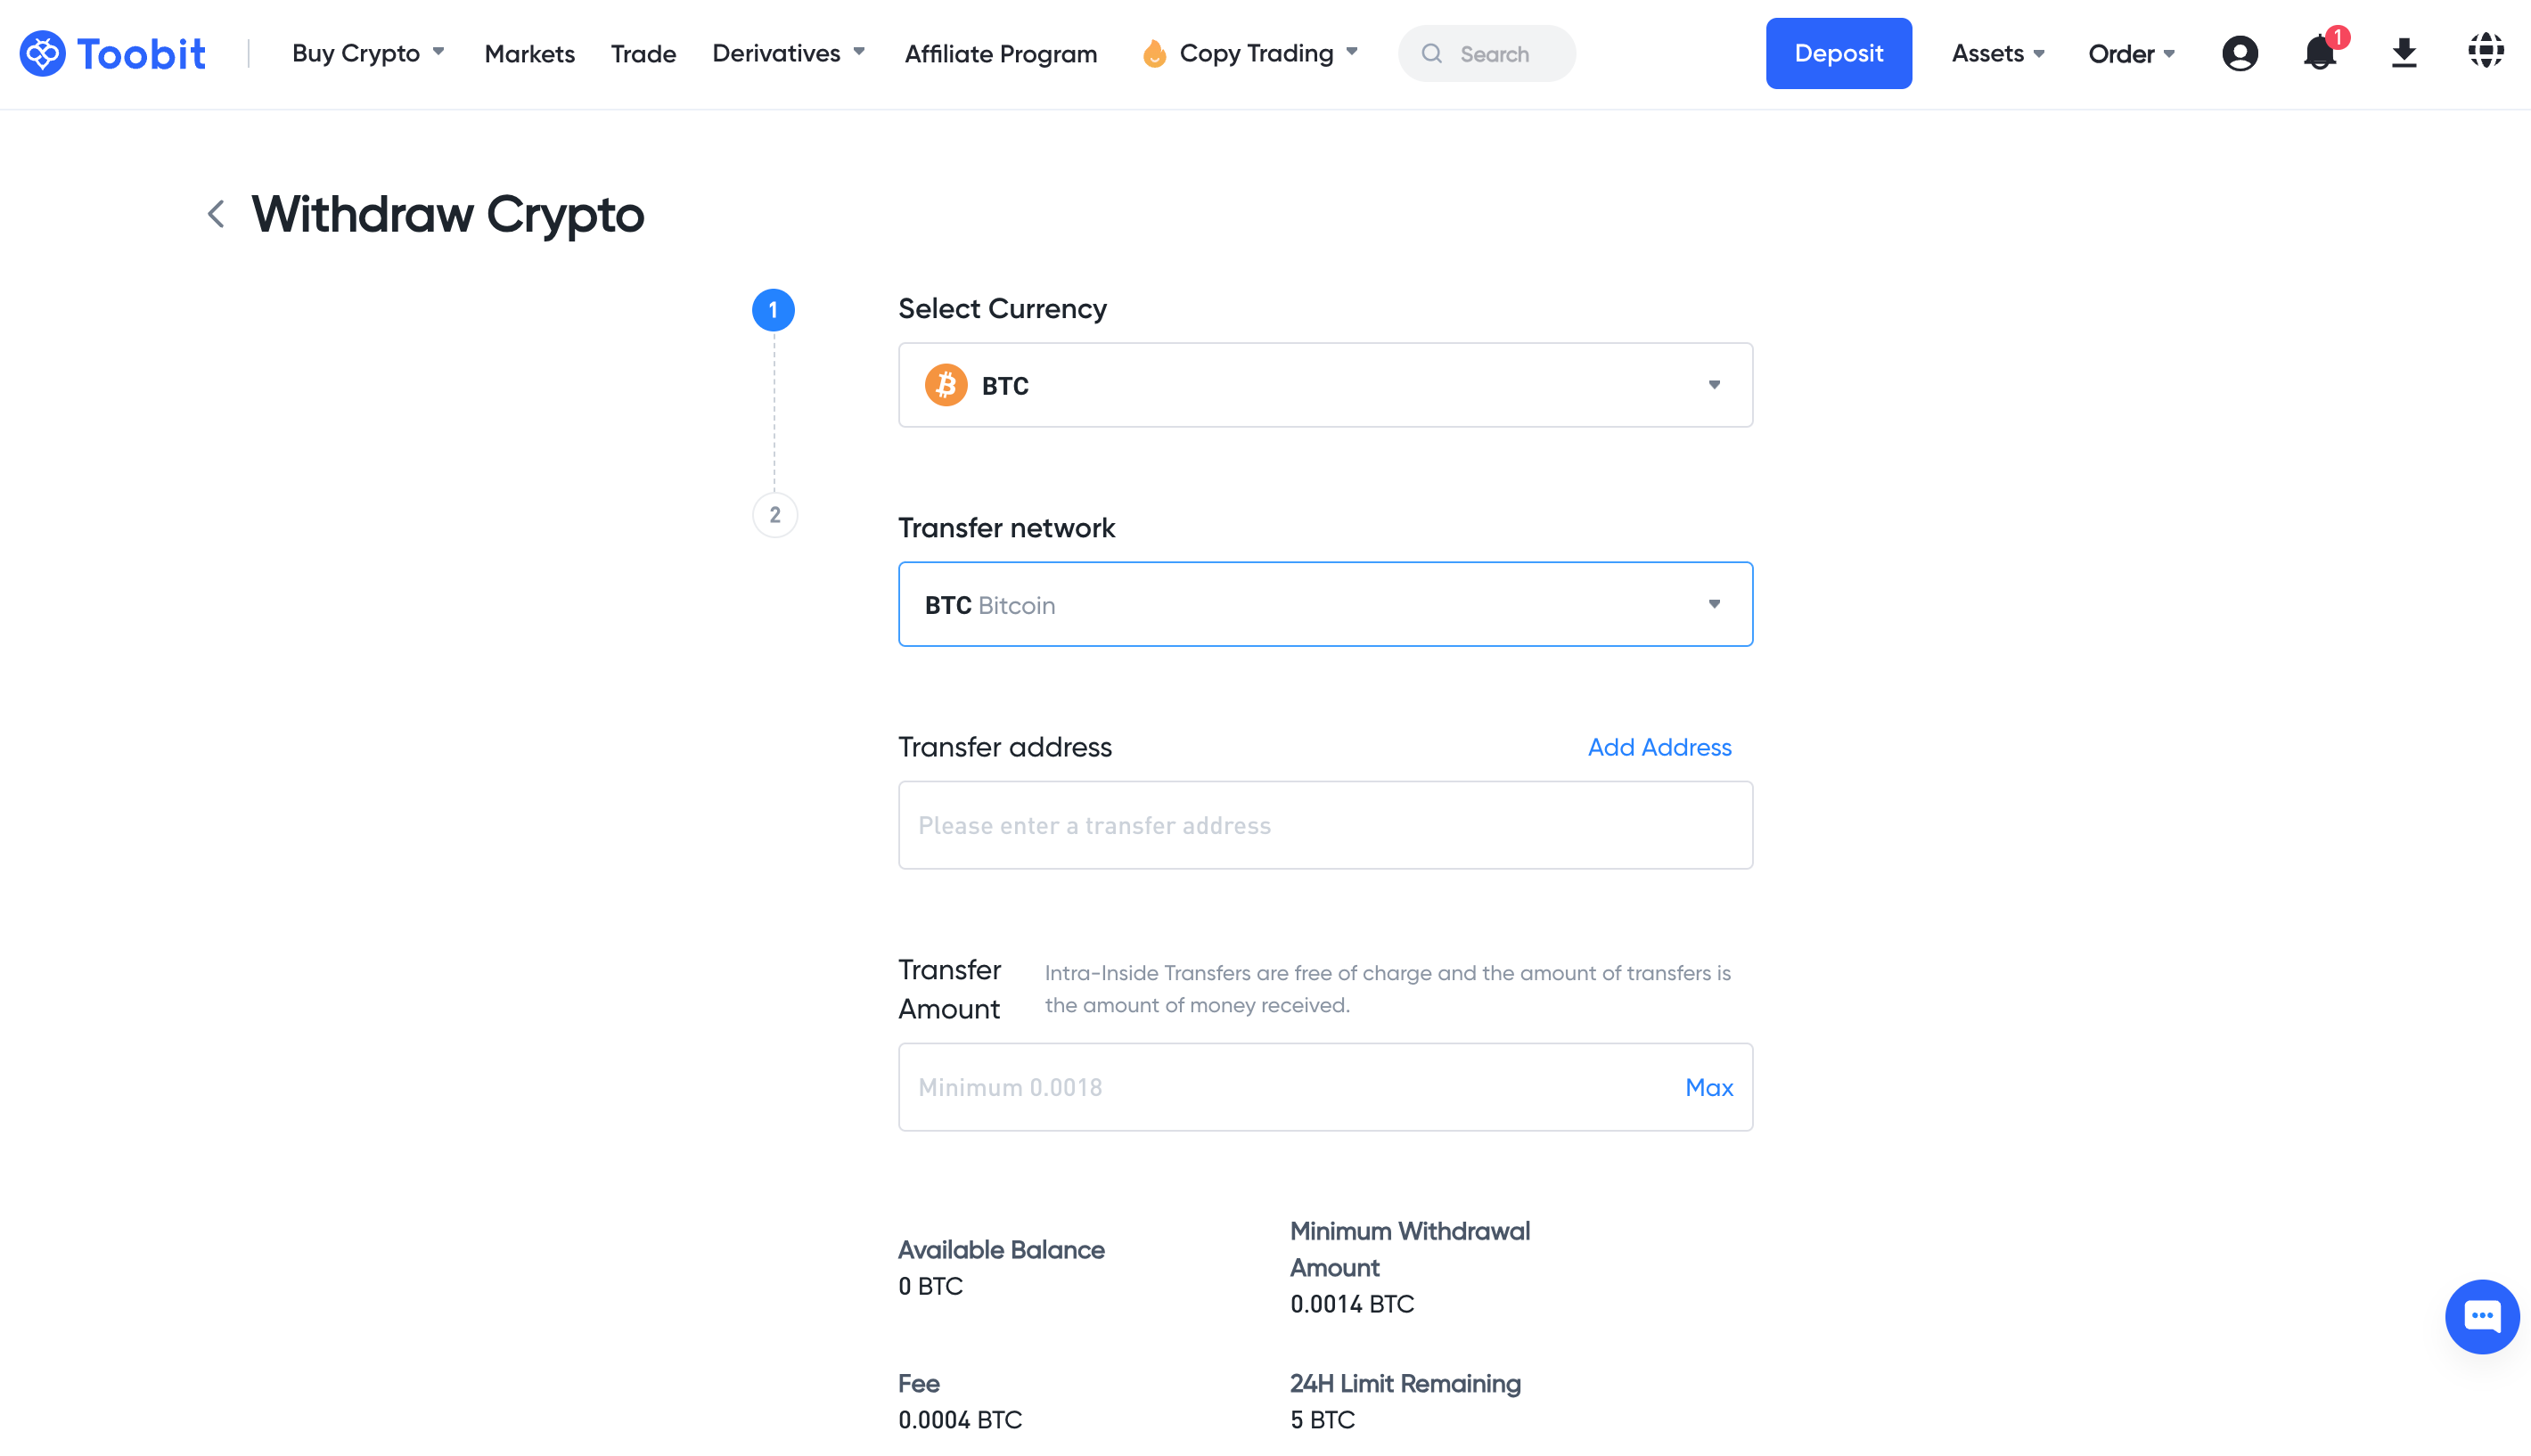The height and width of the screenshot is (1456, 2531).
Task: Go to the Markets page
Action: pyautogui.click(x=529, y=54)
